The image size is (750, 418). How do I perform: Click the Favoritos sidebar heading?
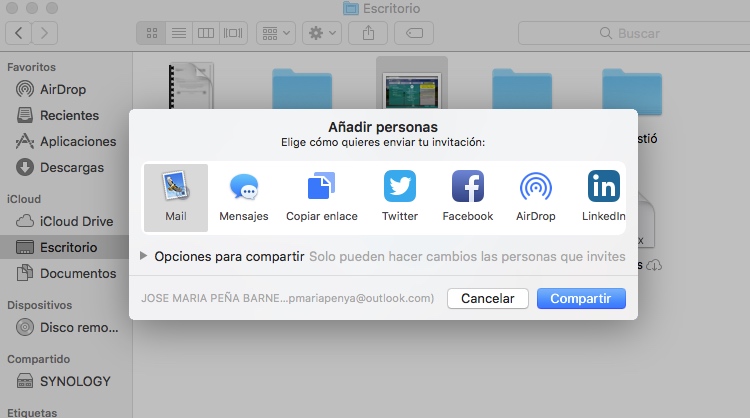(32, 67)
